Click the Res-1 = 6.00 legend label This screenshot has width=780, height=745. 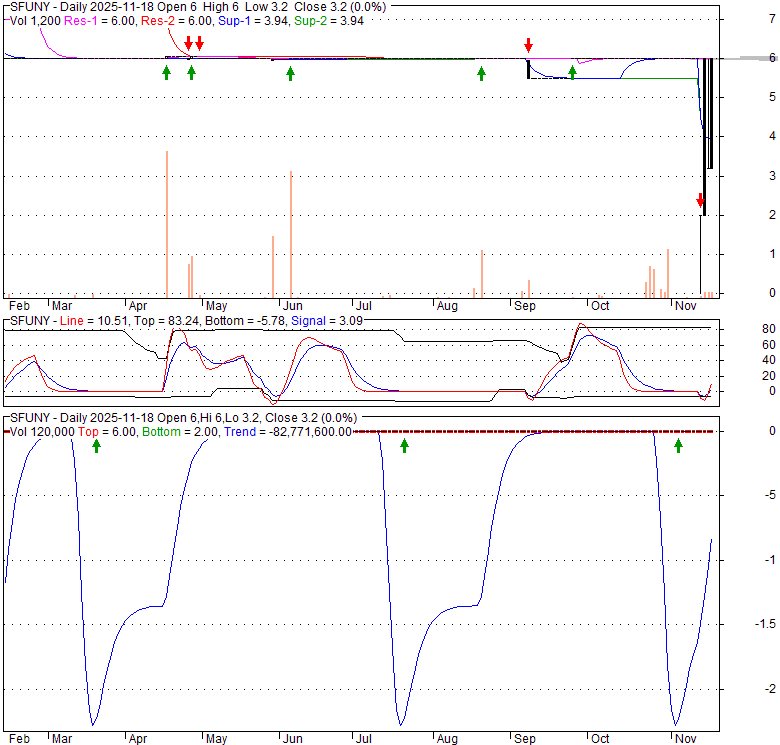click(x=103, y=20)
